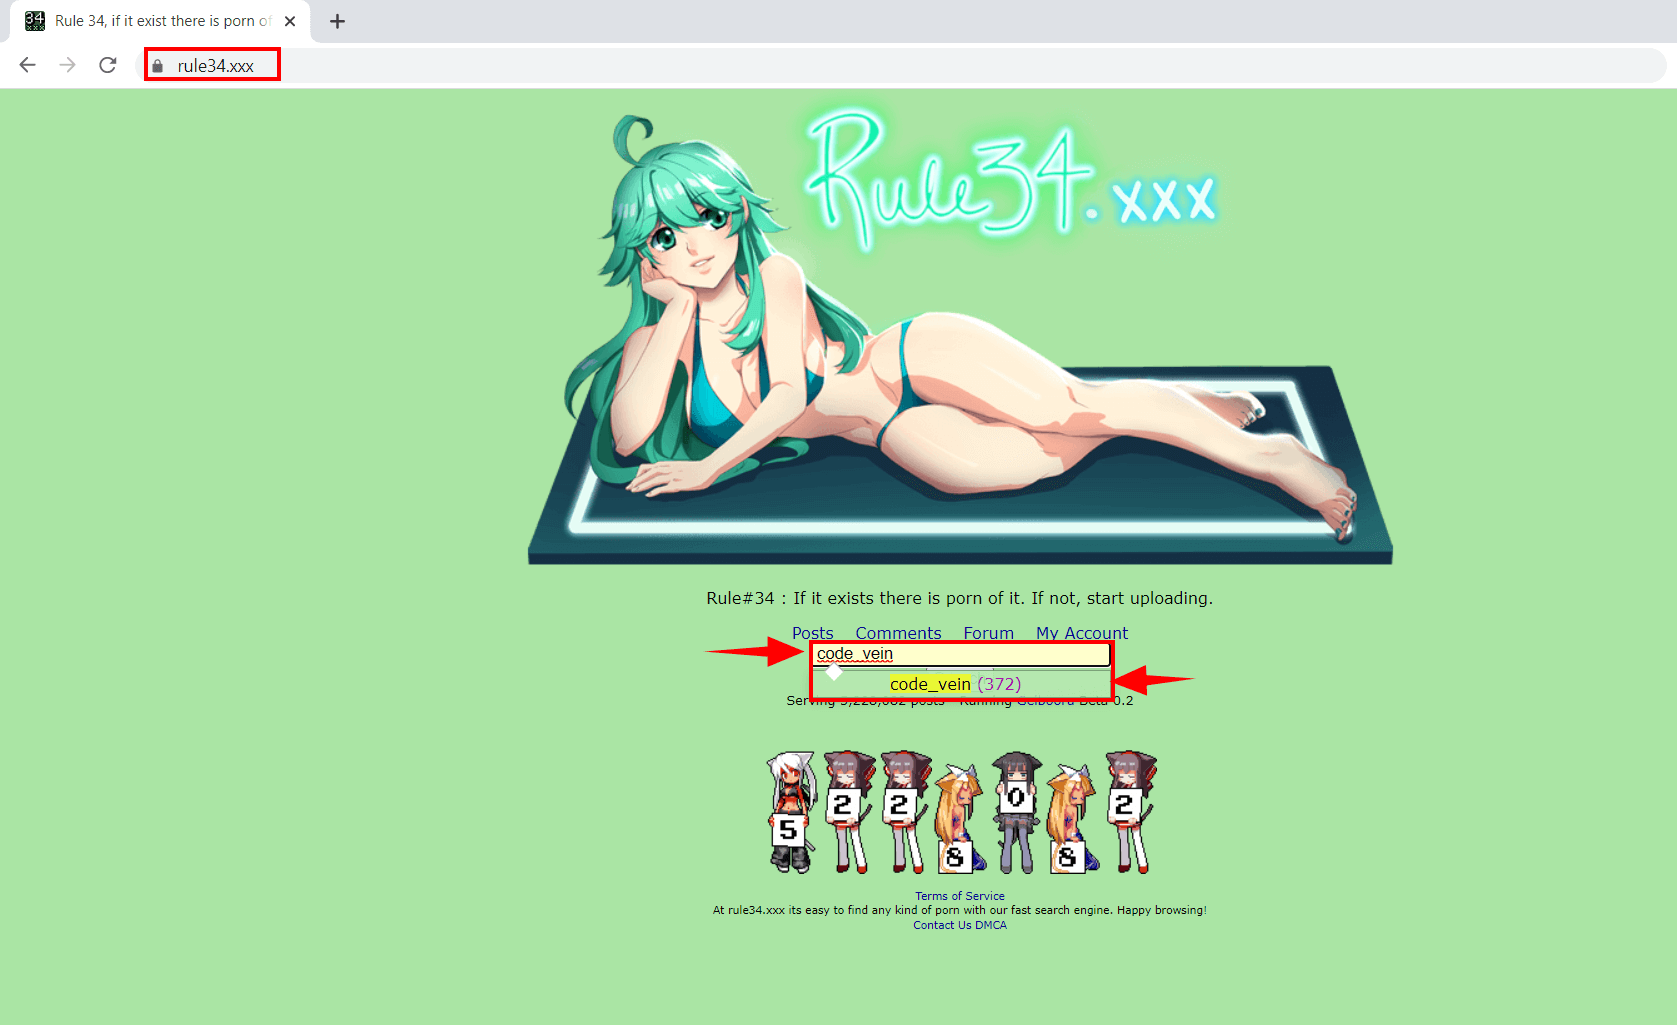Open the Comments link
Image resolution: width=1677 pixels, height=1025 pixels.
[898, 633]
